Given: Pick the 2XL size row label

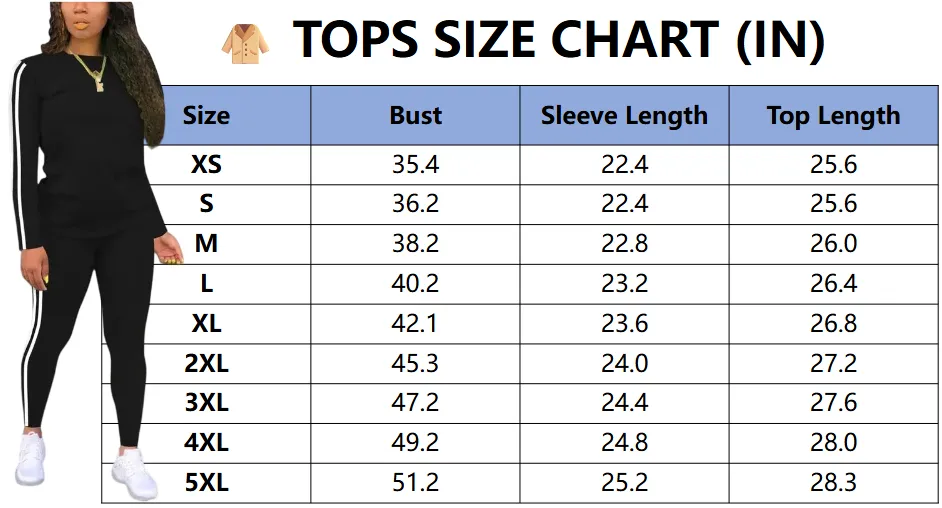Looking at the screenshot, I should pos(206,364).
